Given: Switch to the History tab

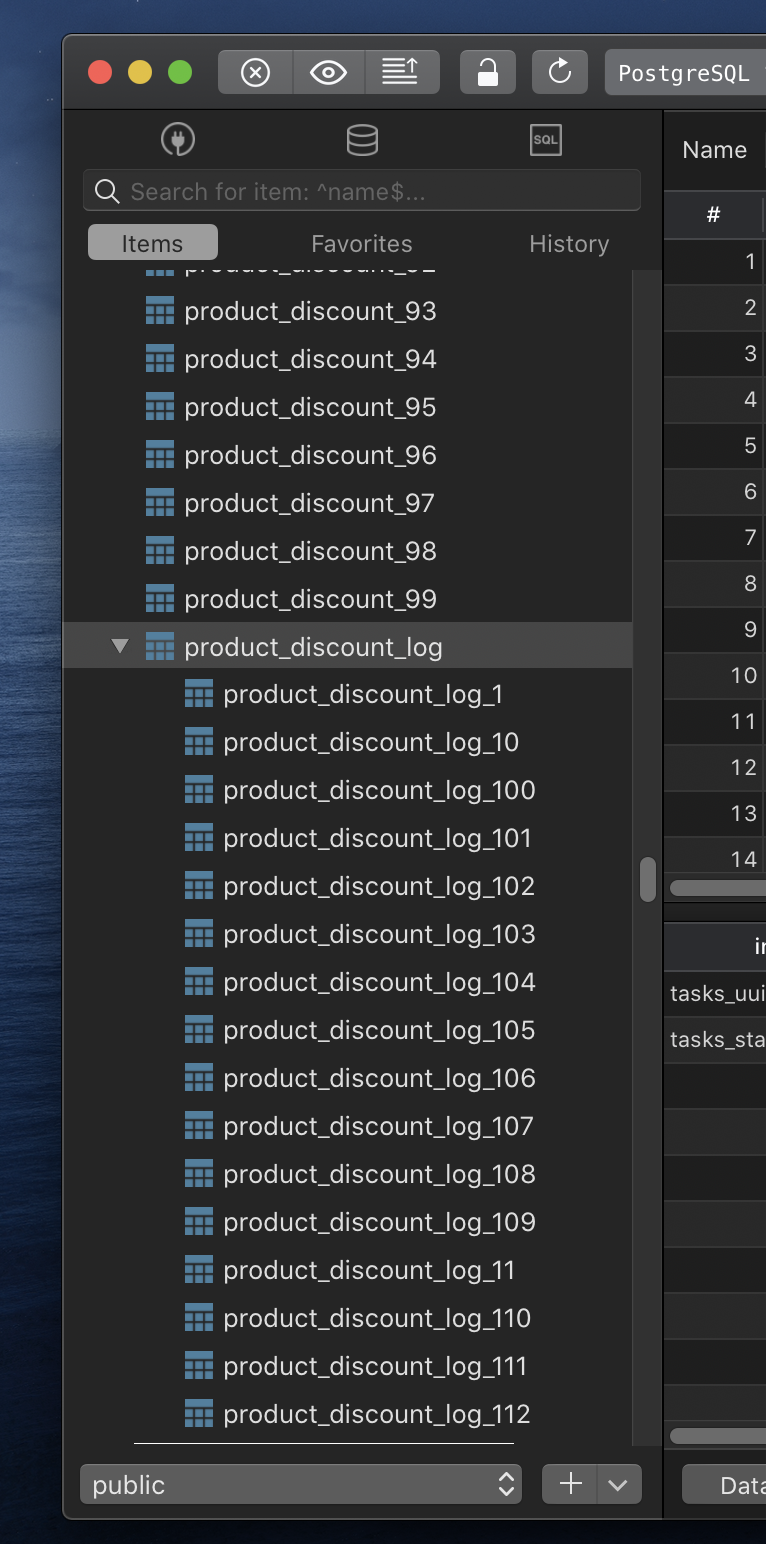Looking at the screenshot, I should pos(568,243).
